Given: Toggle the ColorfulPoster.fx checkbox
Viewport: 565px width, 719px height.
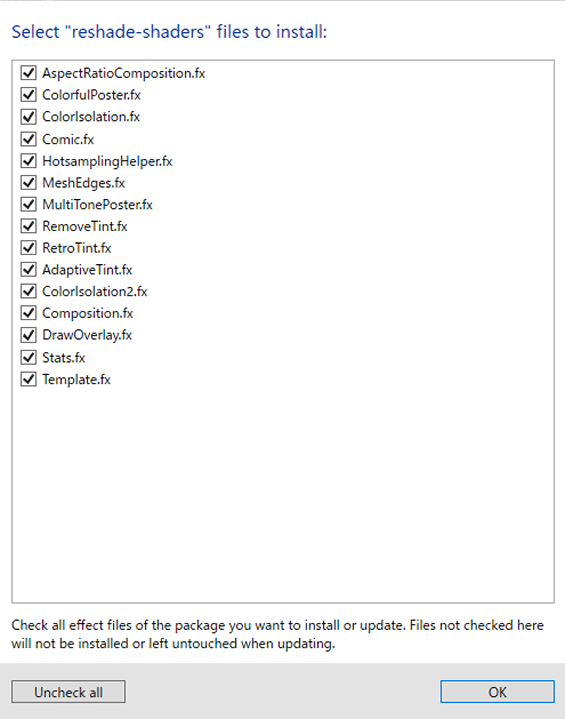Looking at the screenshot, I should [28, 95].
